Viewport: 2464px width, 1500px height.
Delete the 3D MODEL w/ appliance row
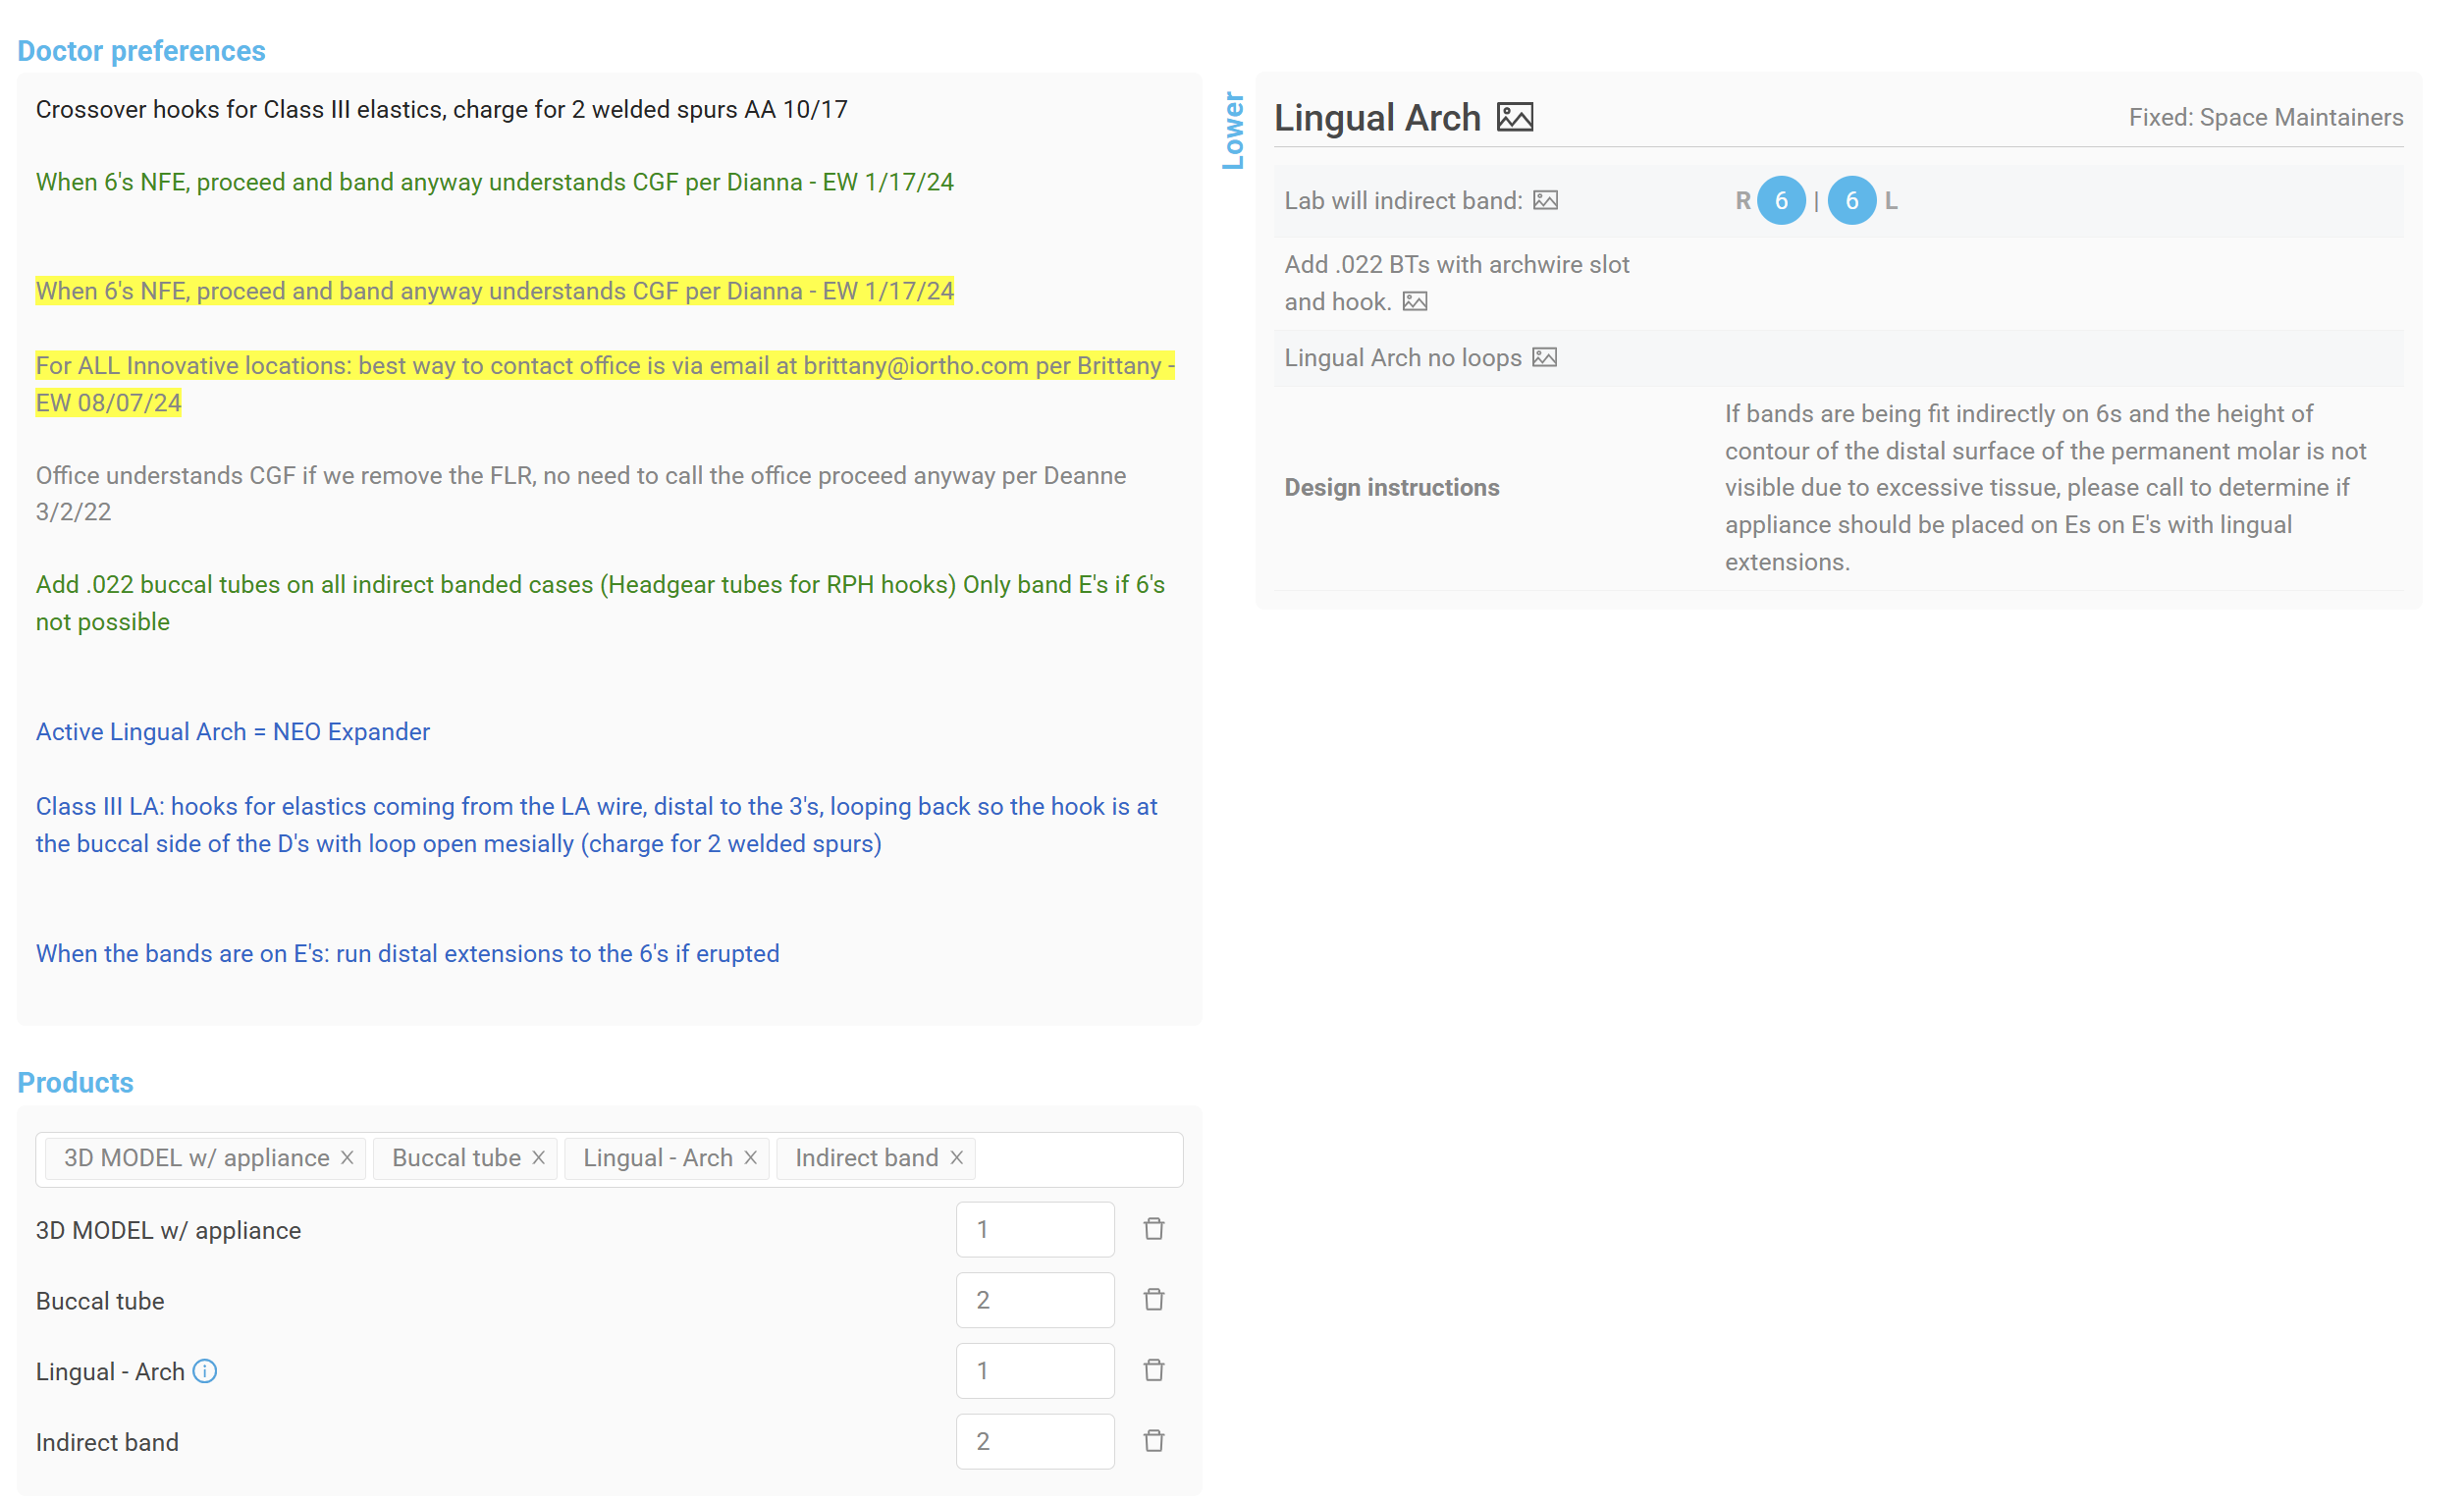click(1153, 1229)
